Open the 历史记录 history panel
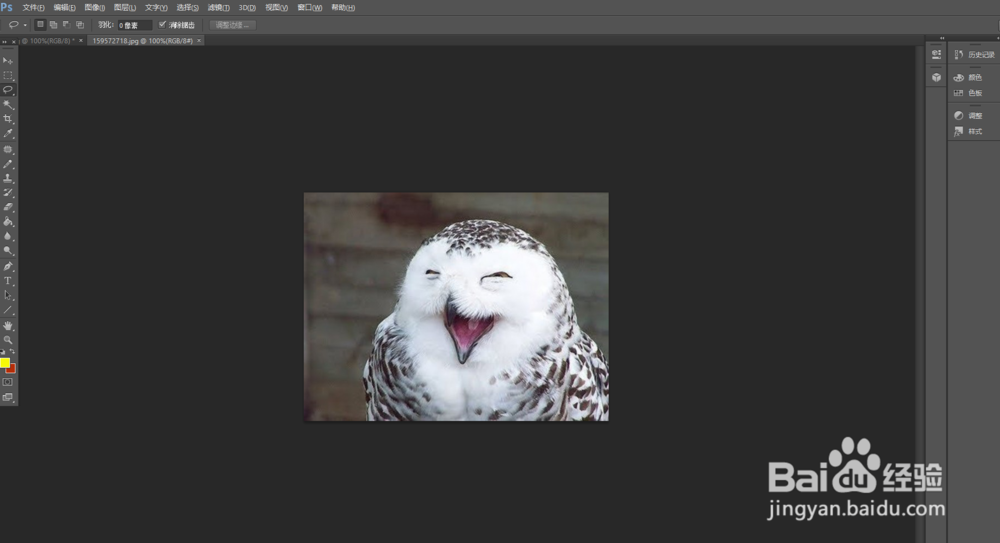Viewport: 1000px width, 543px height. coord(974,55)
